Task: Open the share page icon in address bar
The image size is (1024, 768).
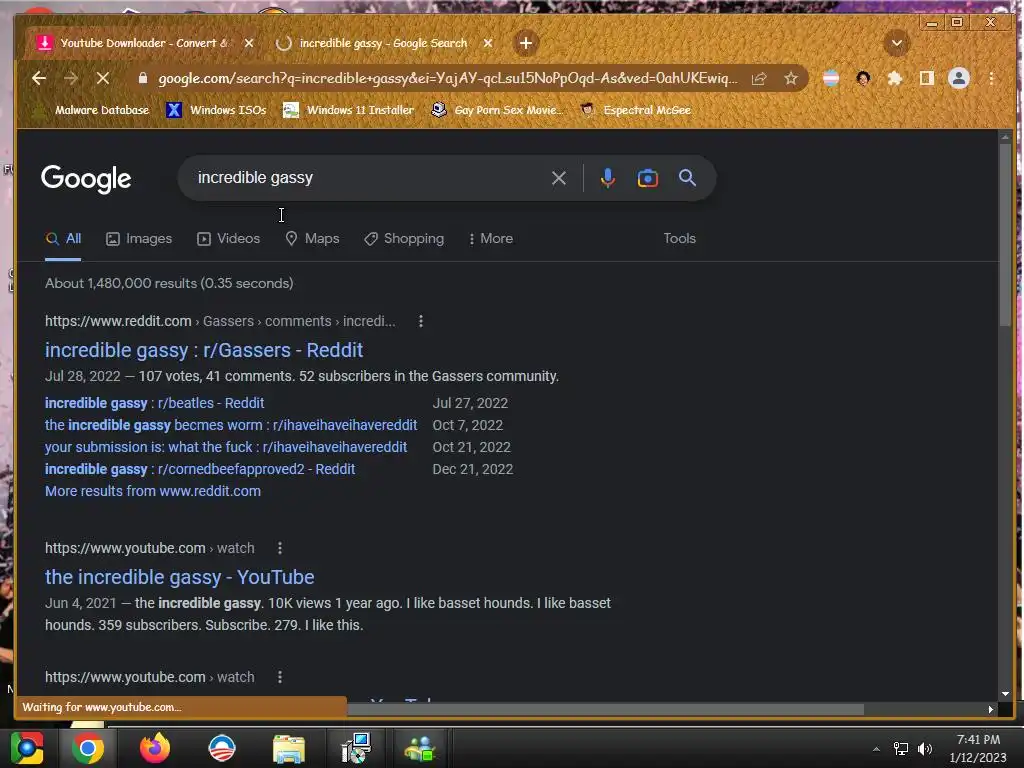Action: 759,78
